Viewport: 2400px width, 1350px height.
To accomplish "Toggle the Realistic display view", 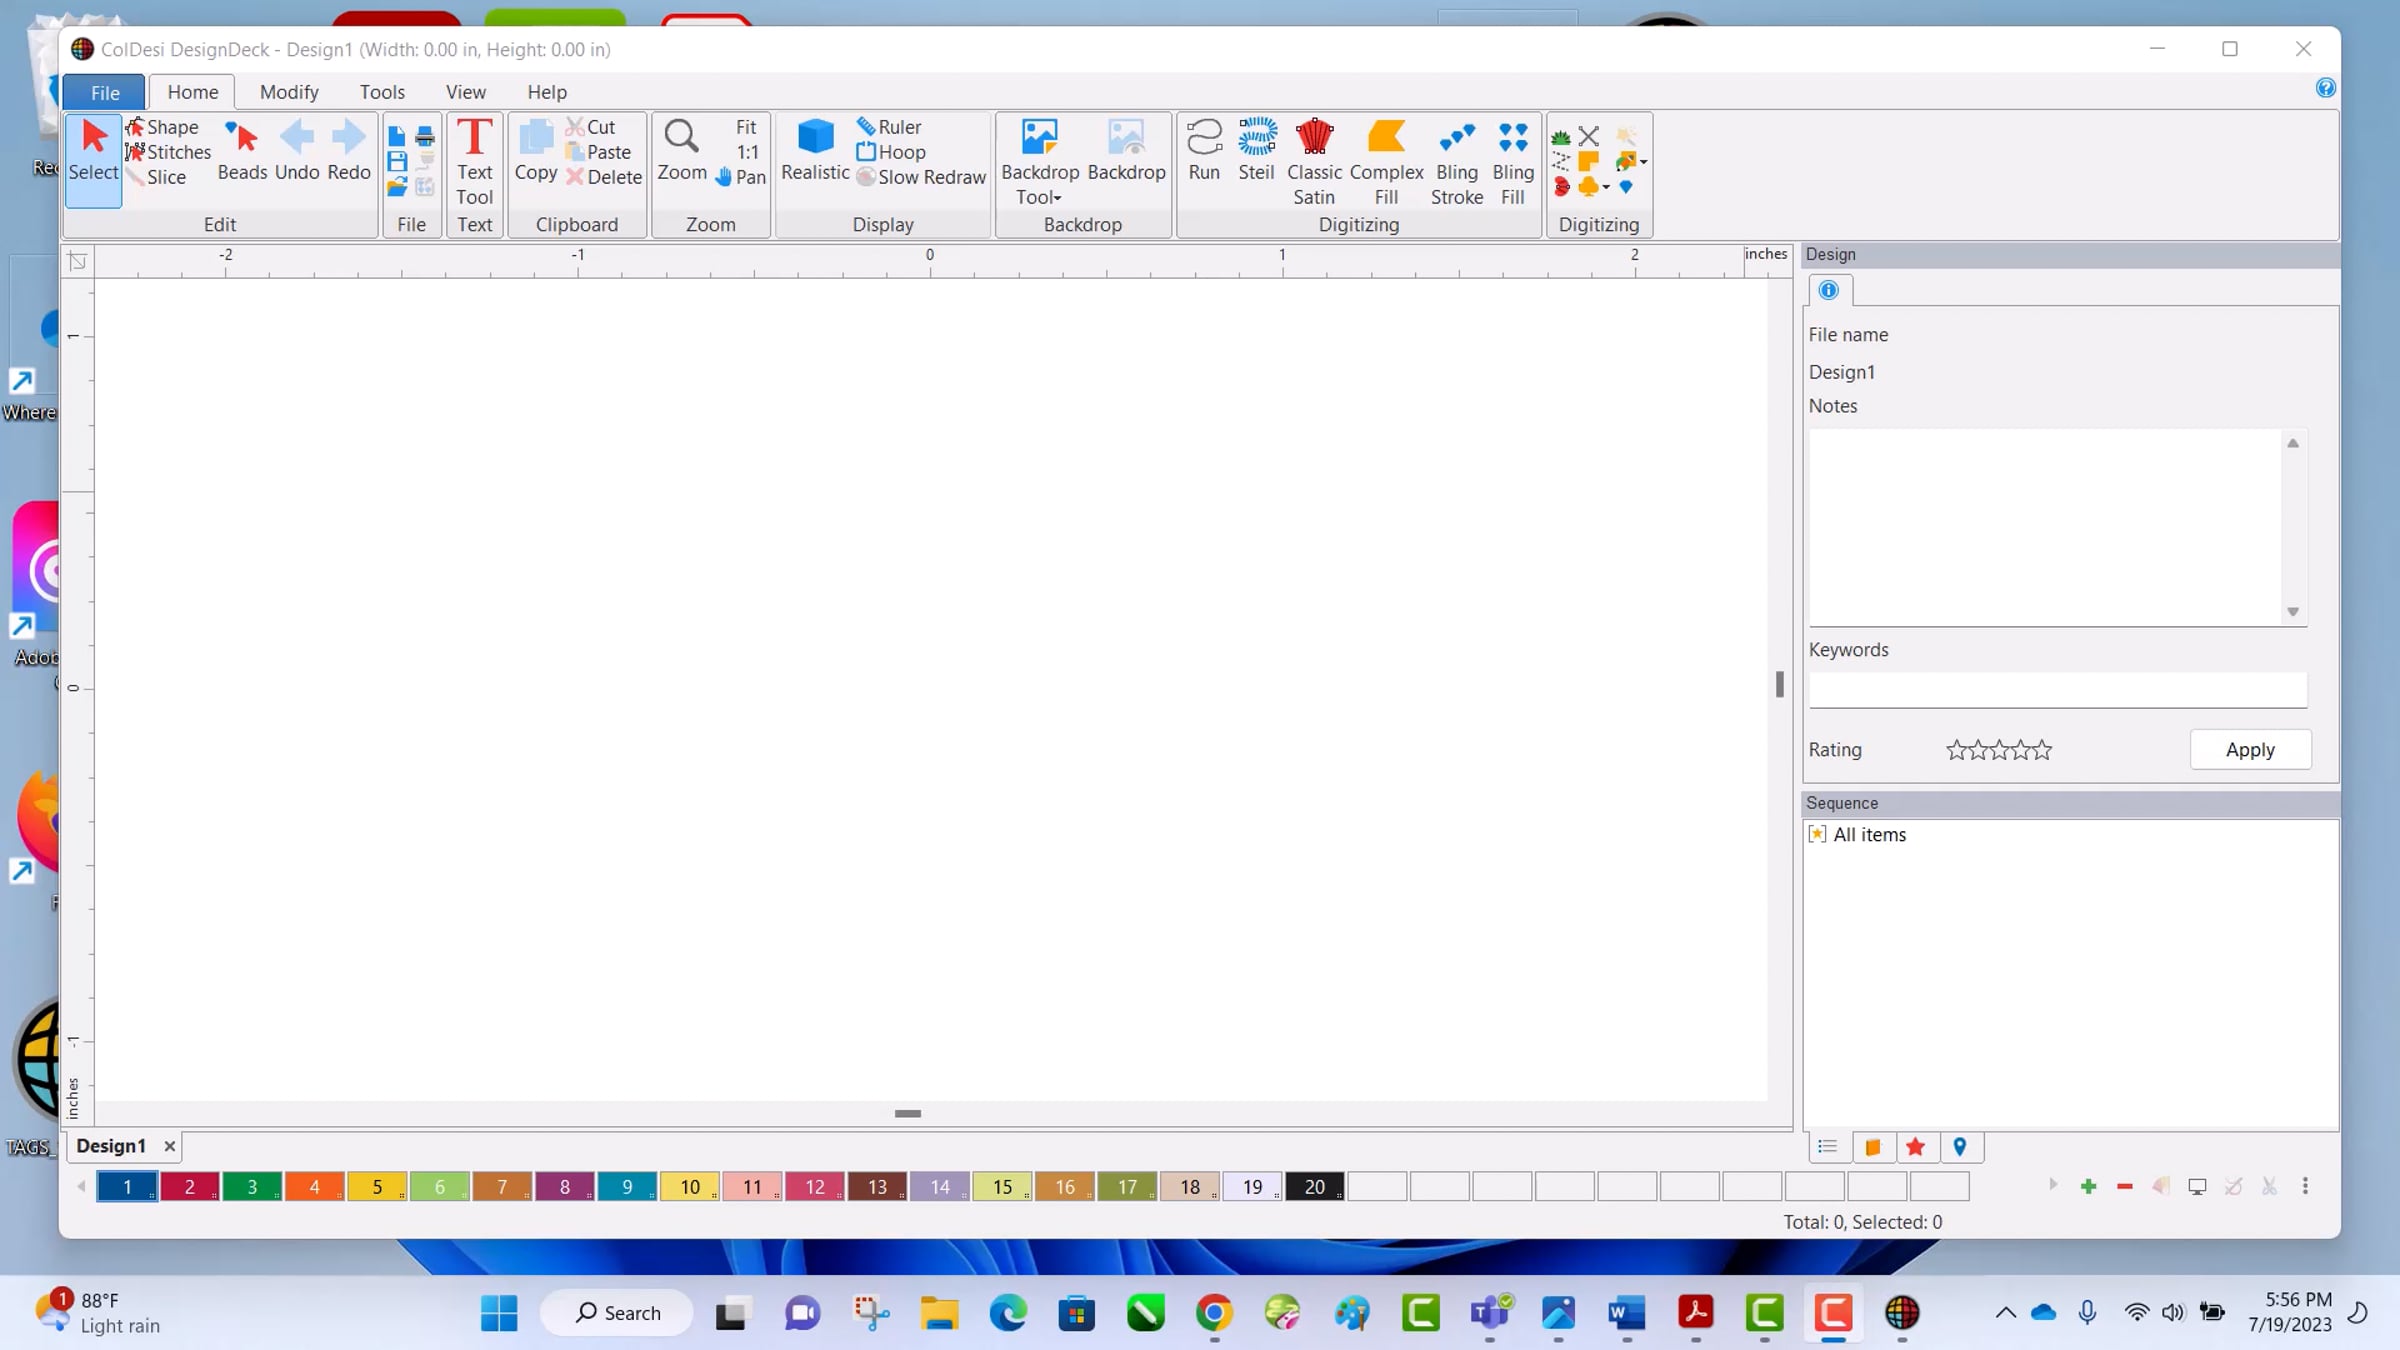I will click(815, 150).
